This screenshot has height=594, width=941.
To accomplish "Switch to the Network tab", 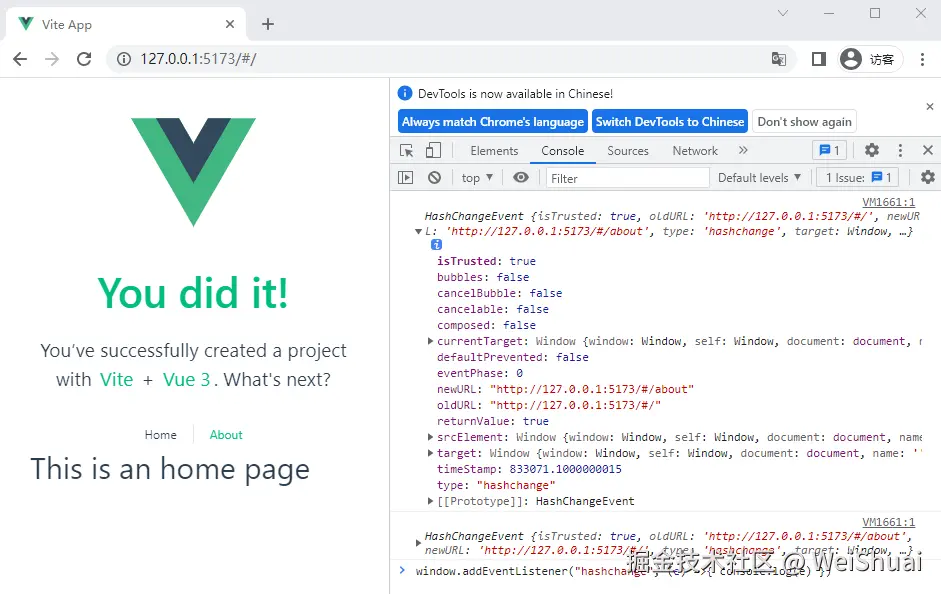I will [x=695, y=151].
